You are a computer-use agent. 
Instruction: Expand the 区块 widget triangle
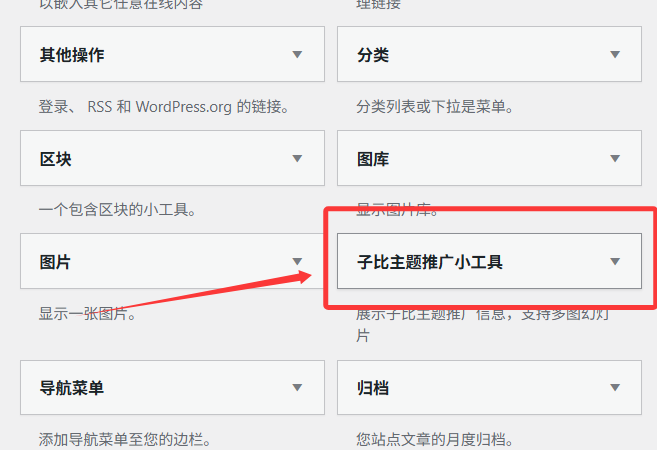[297, 159]
